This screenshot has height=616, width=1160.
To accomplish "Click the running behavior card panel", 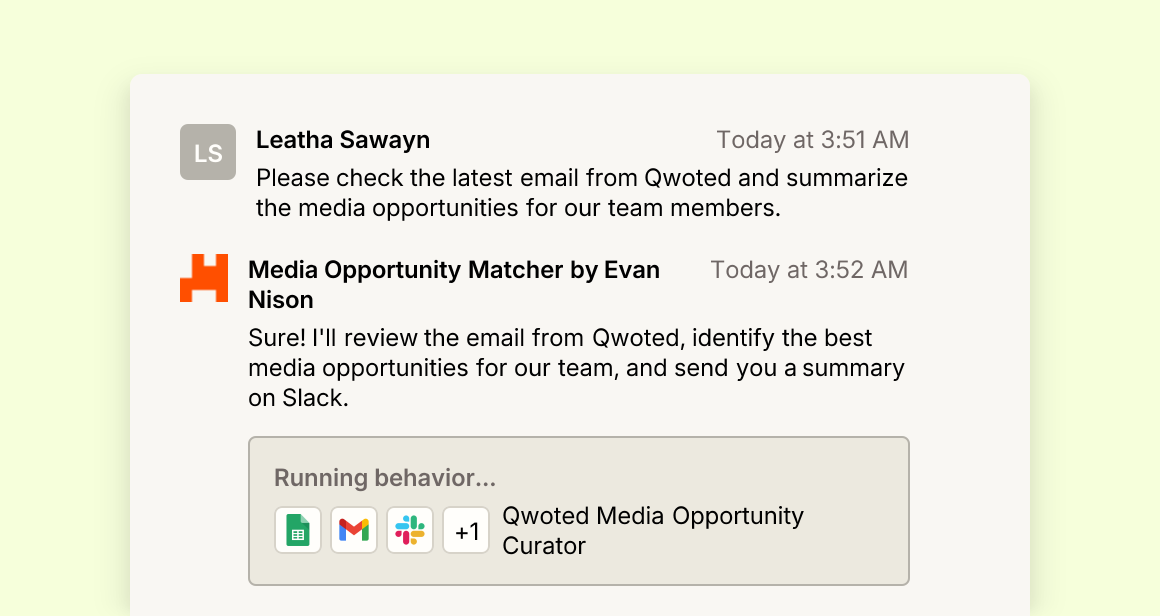I will click(579, 511).
